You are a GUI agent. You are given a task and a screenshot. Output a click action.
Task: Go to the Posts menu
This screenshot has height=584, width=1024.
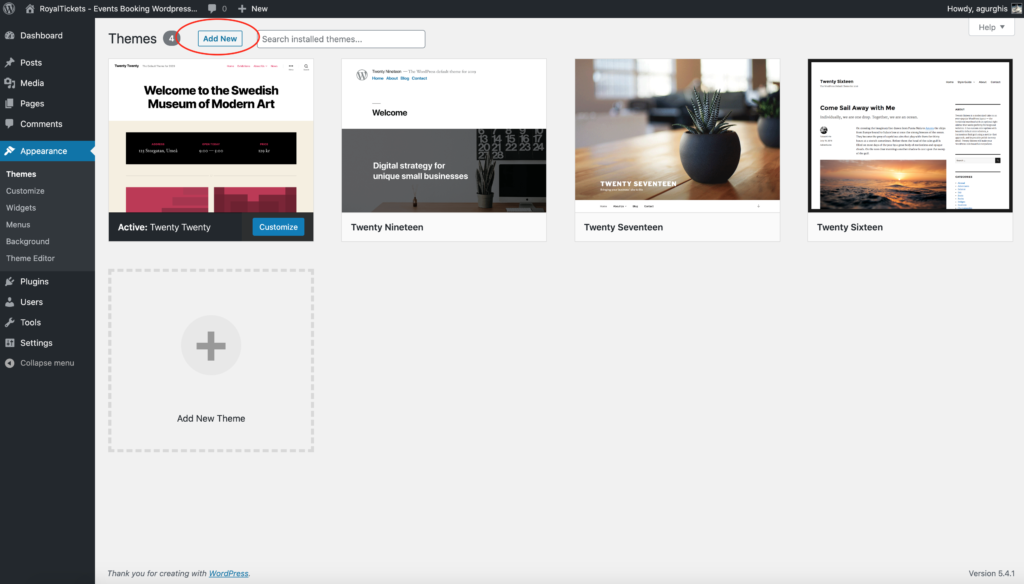[x=31, y=63]
